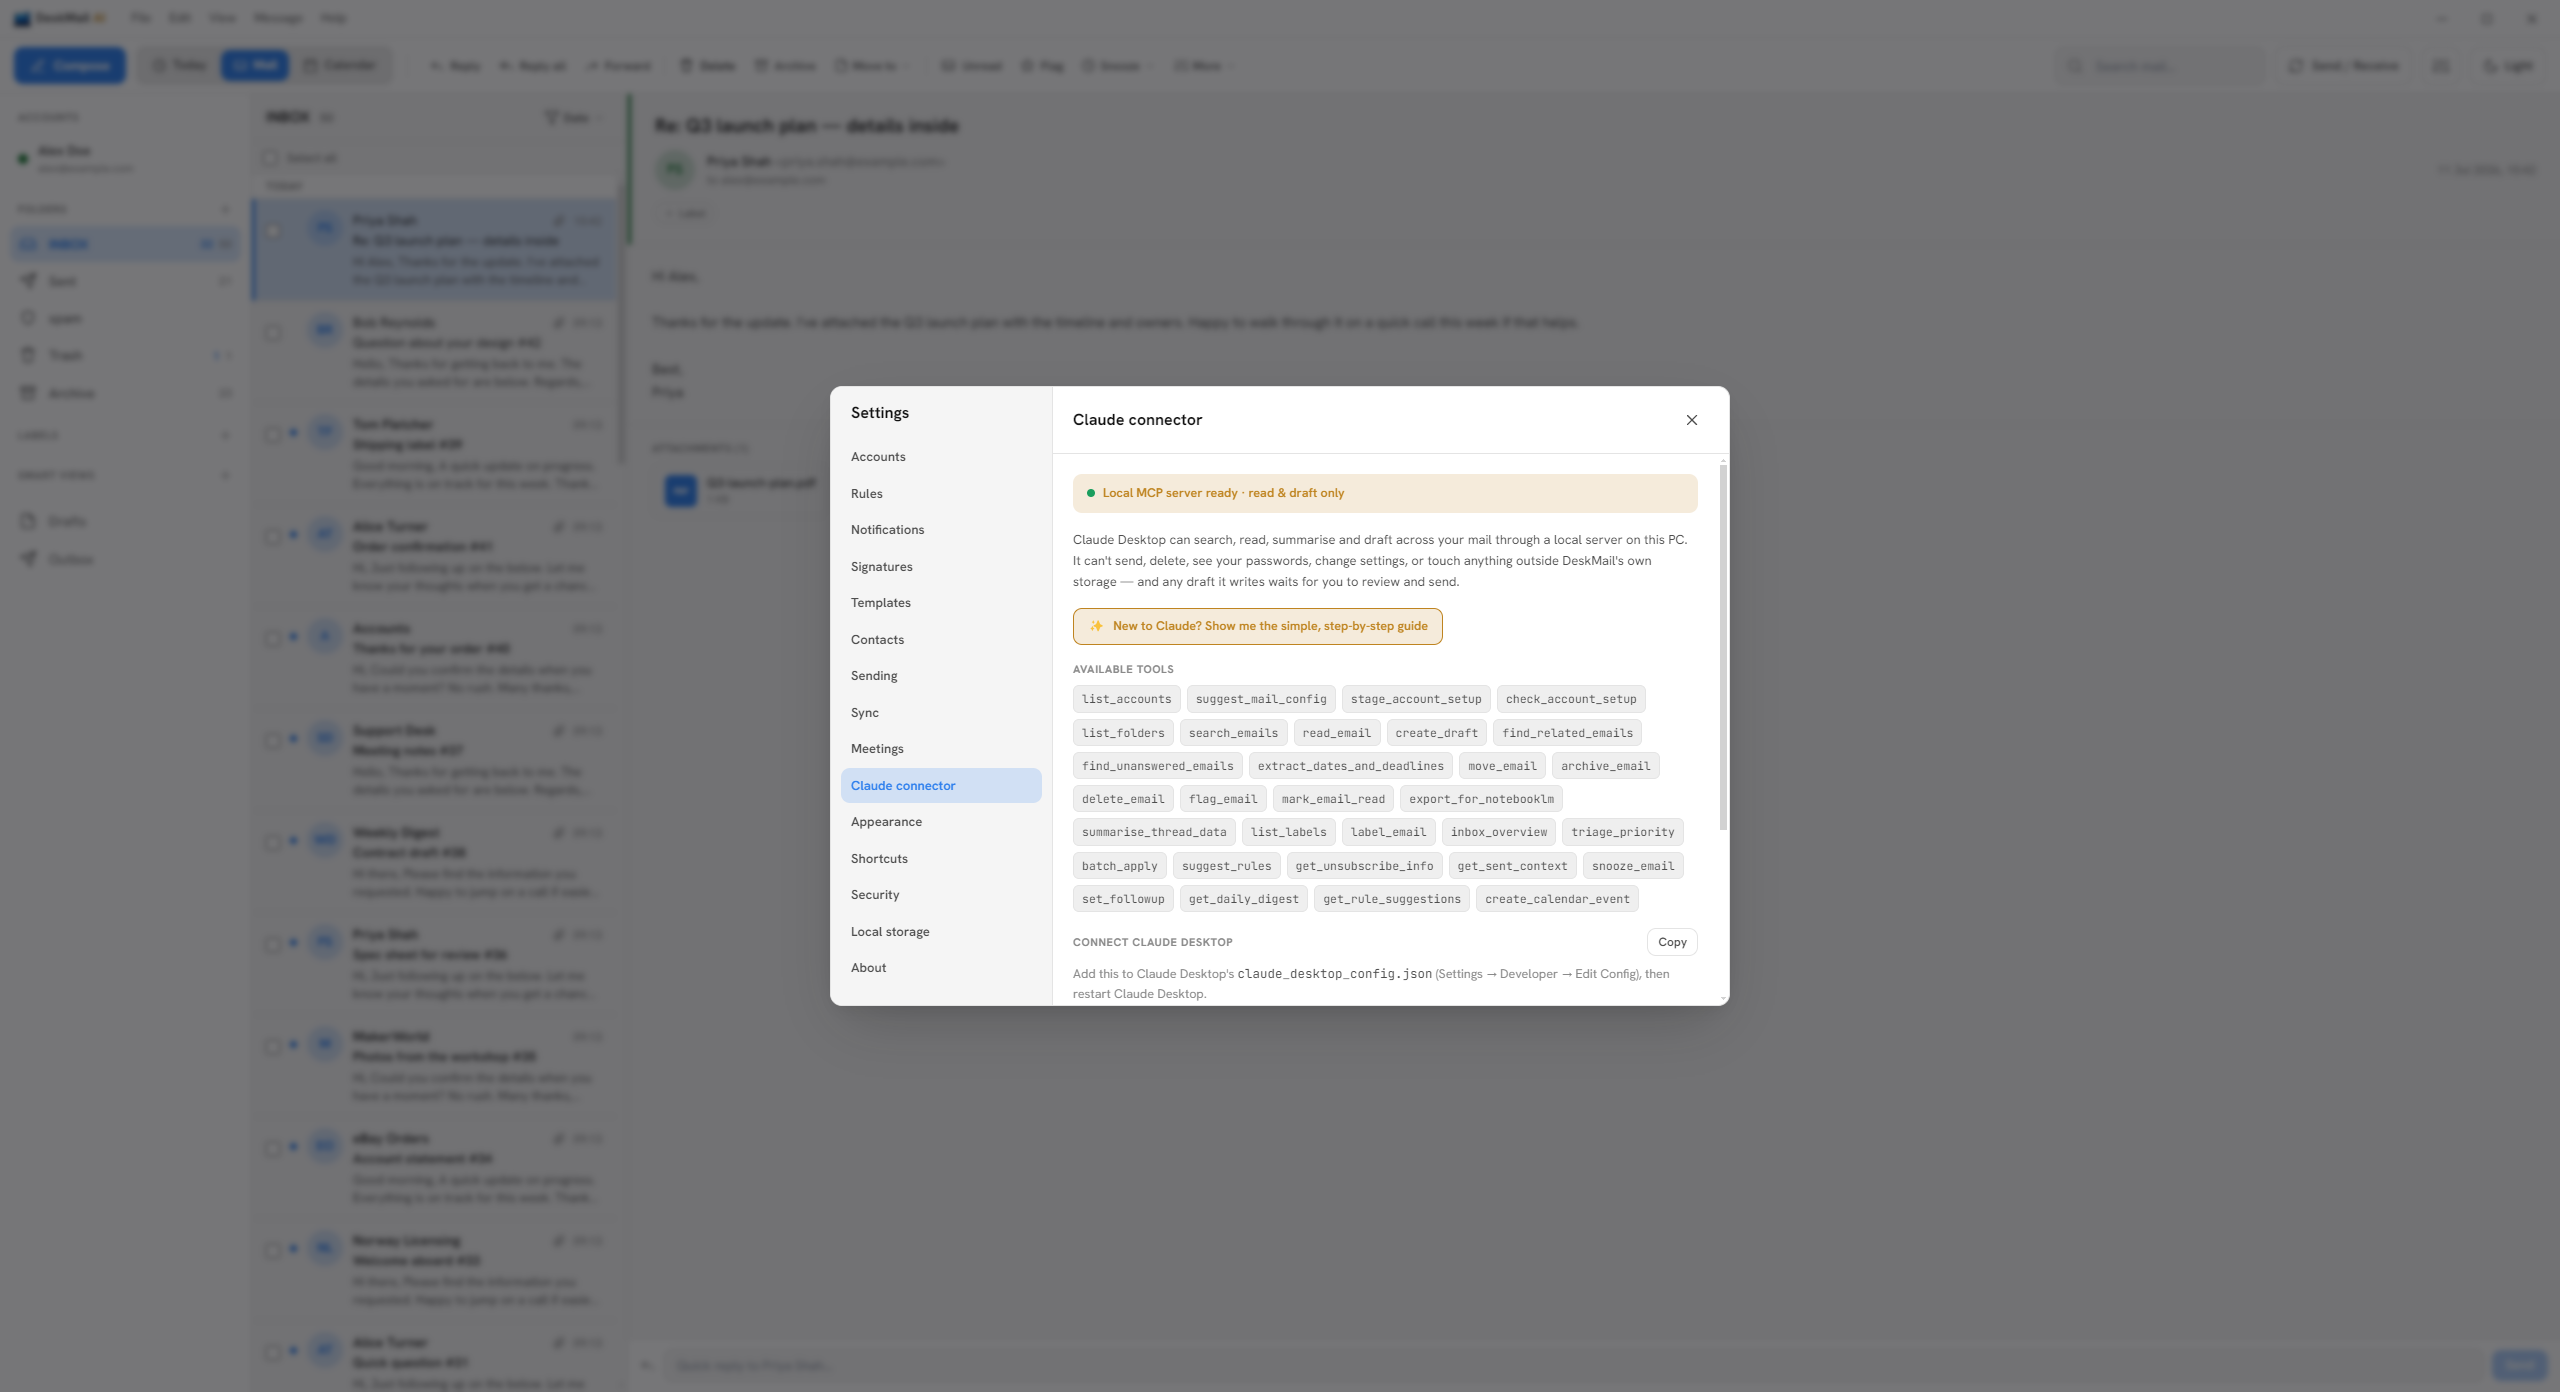Select Templates in the settings sidebar

(941, 603)
